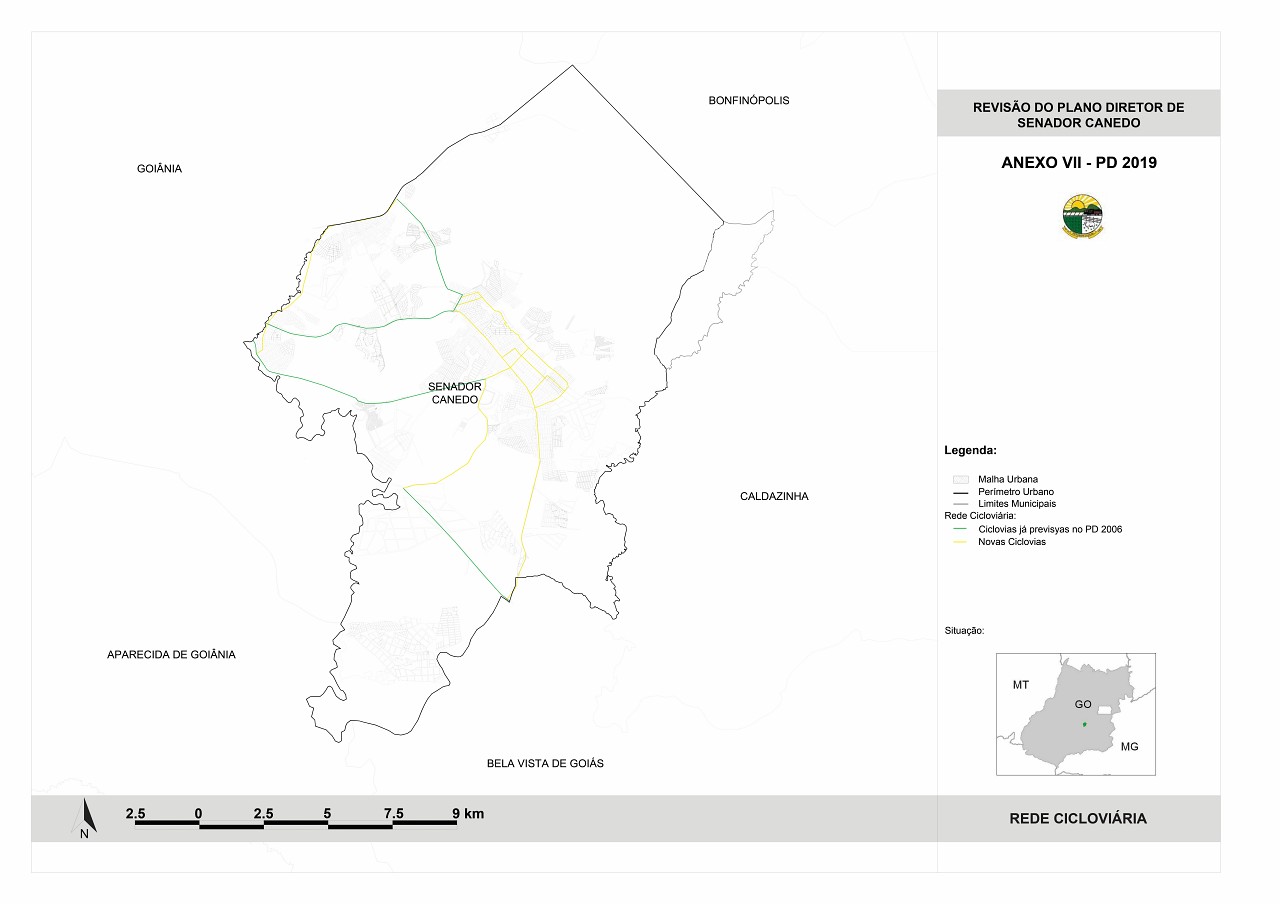The height and width of the screenshot is (904, 1280).
Task: Click the green dot in the situation map
Action: tap(1084, 723)
